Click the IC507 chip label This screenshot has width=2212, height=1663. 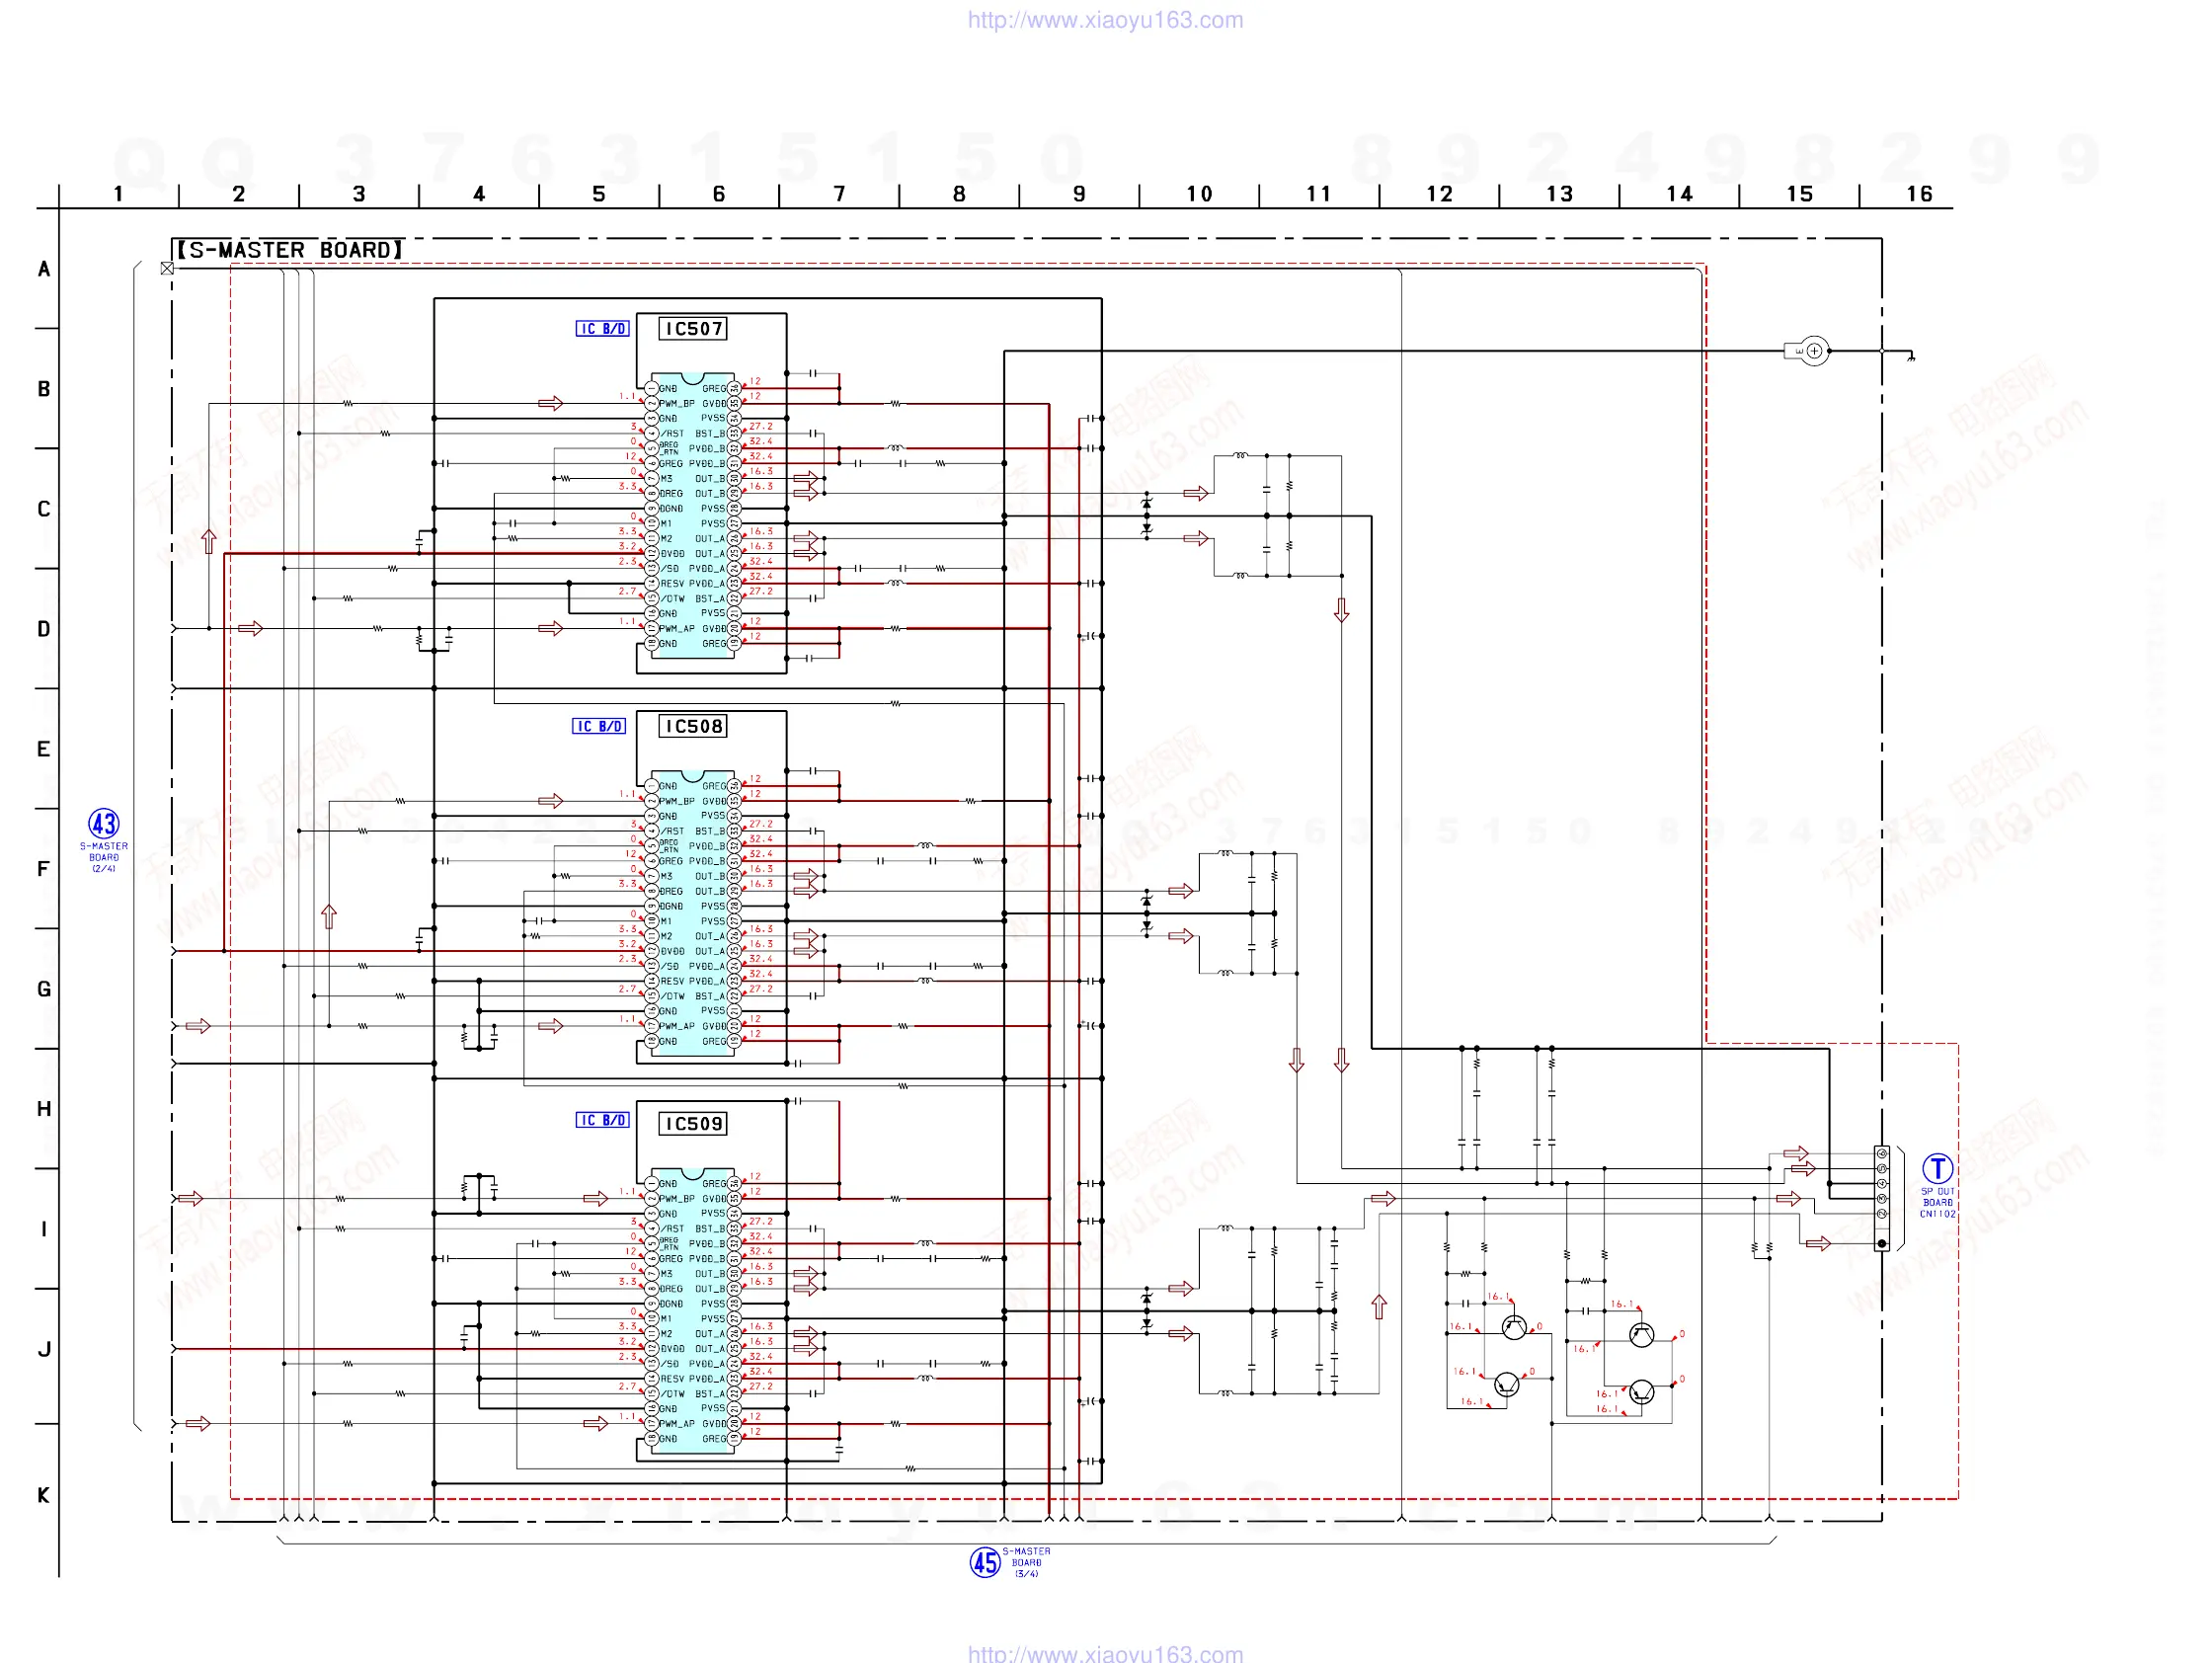coord(694,329)
